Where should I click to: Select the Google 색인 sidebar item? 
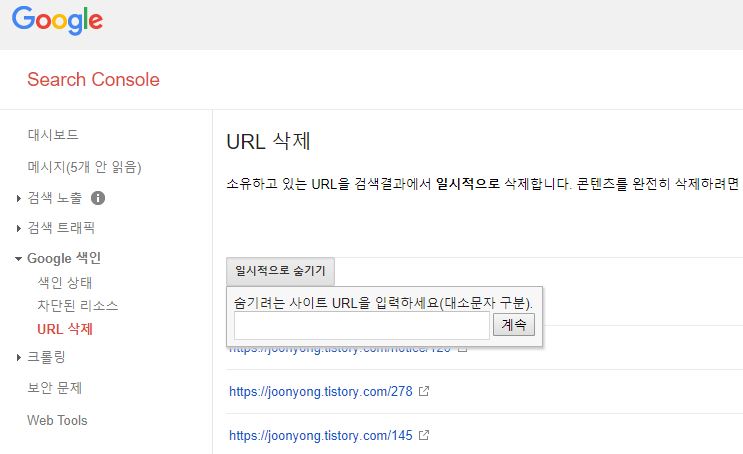64,258
